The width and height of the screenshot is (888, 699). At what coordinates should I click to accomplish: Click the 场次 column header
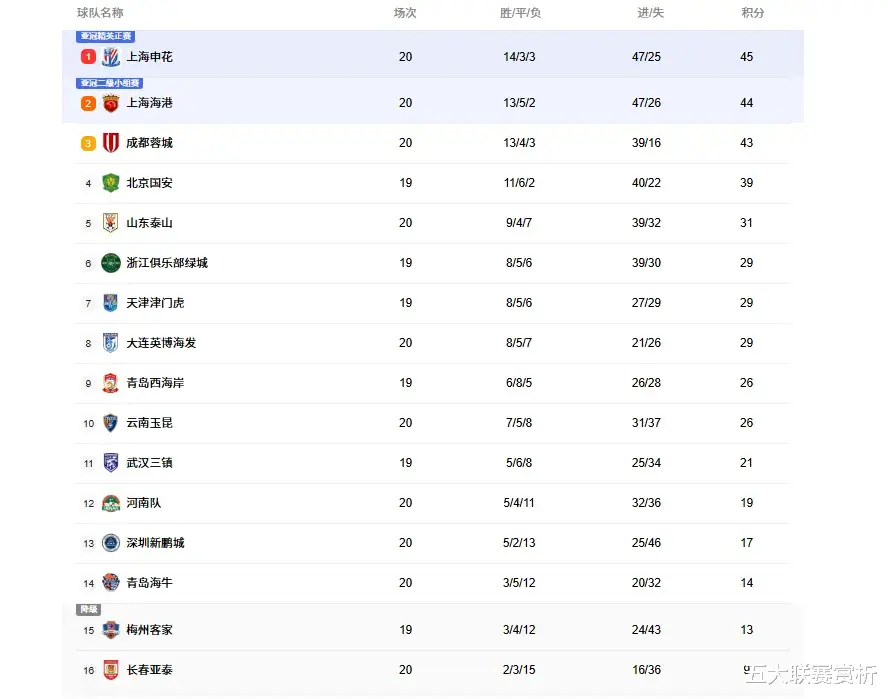(x=405, y=12)
